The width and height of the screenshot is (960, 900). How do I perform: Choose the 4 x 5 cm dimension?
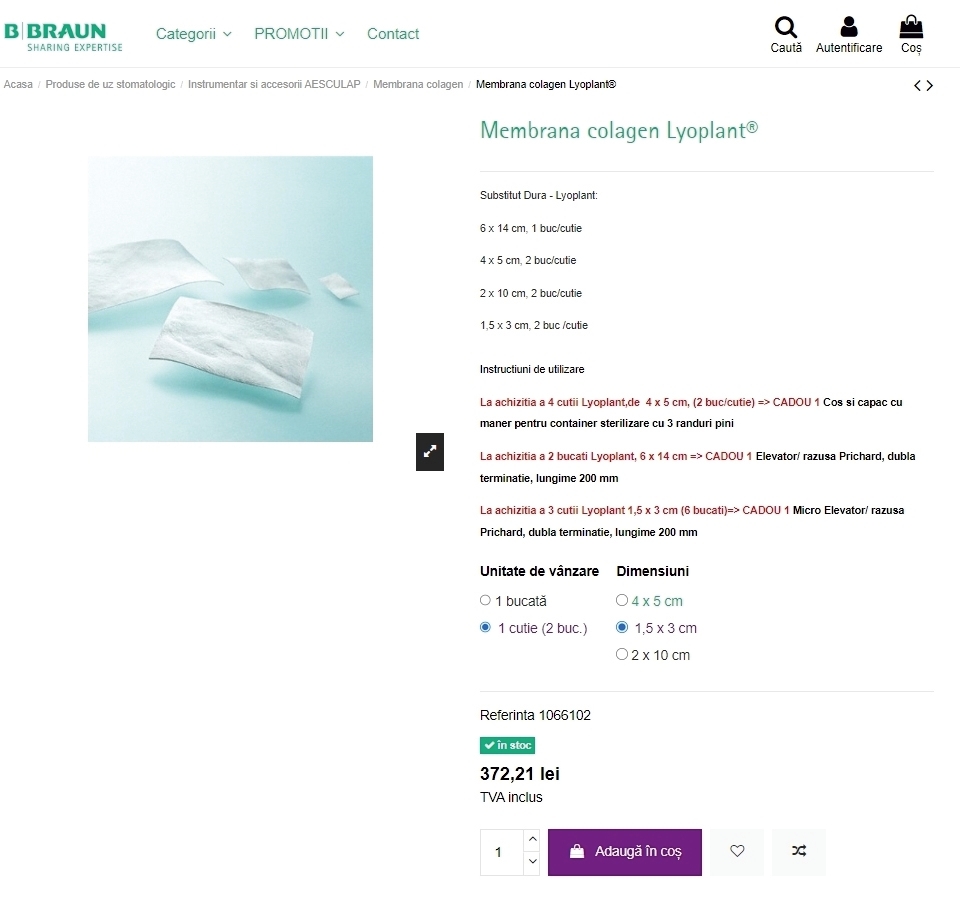[x=621, y=601]
